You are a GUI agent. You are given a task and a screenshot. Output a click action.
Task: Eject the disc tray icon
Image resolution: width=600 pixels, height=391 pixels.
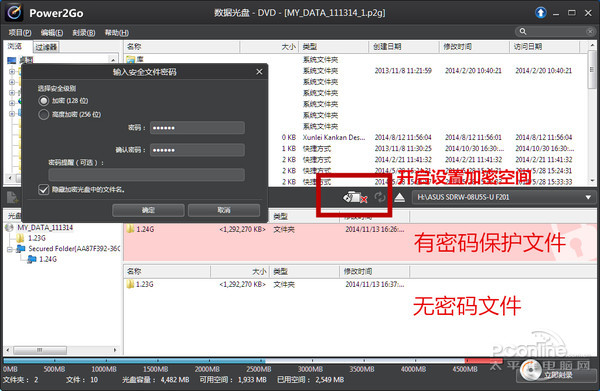pos(399,197)
